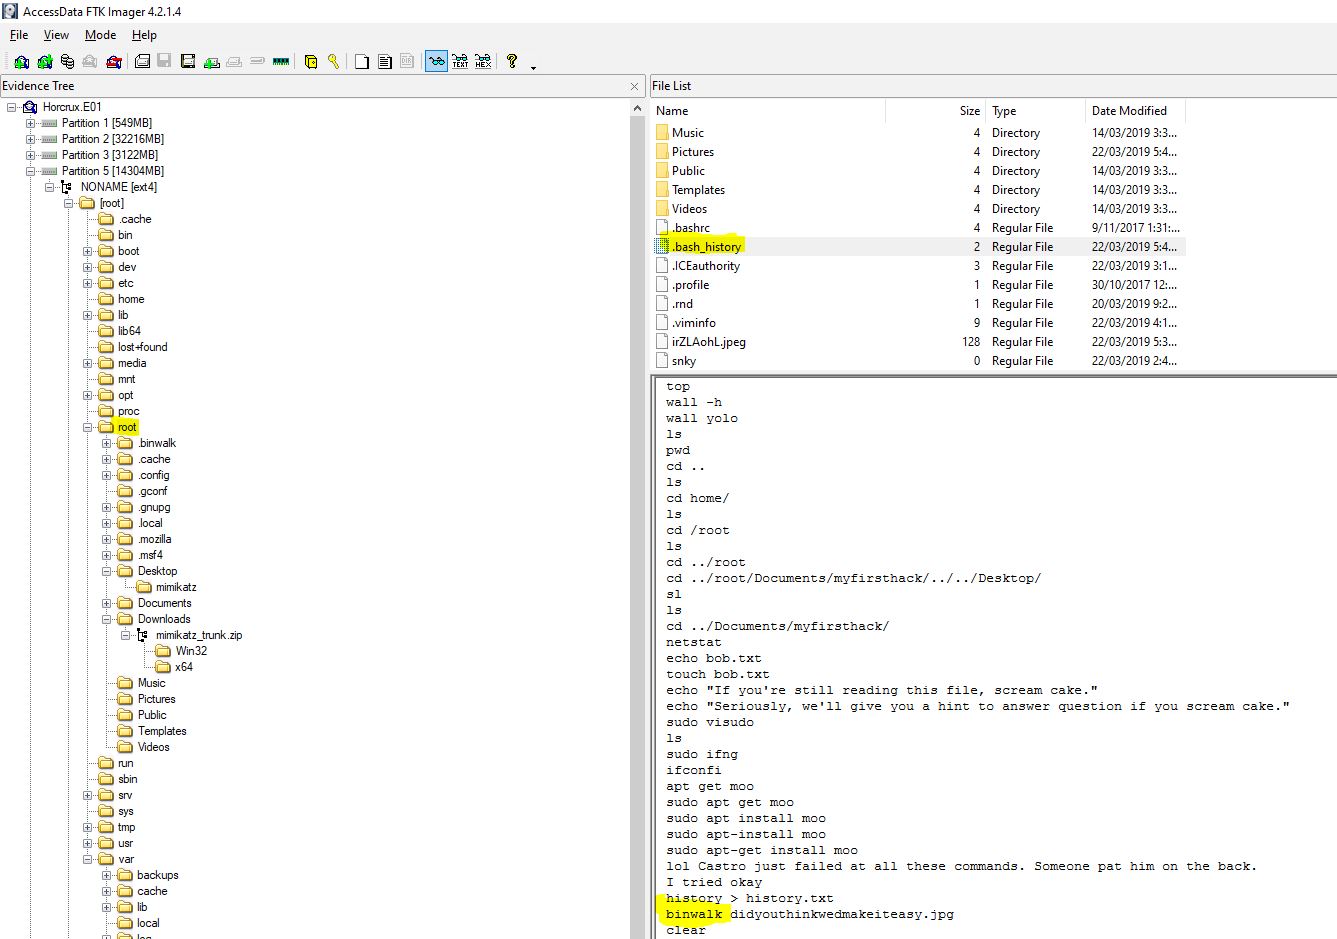Select the home folder in tree
This screenshot has height=939, width=1337.
(131, 299)
